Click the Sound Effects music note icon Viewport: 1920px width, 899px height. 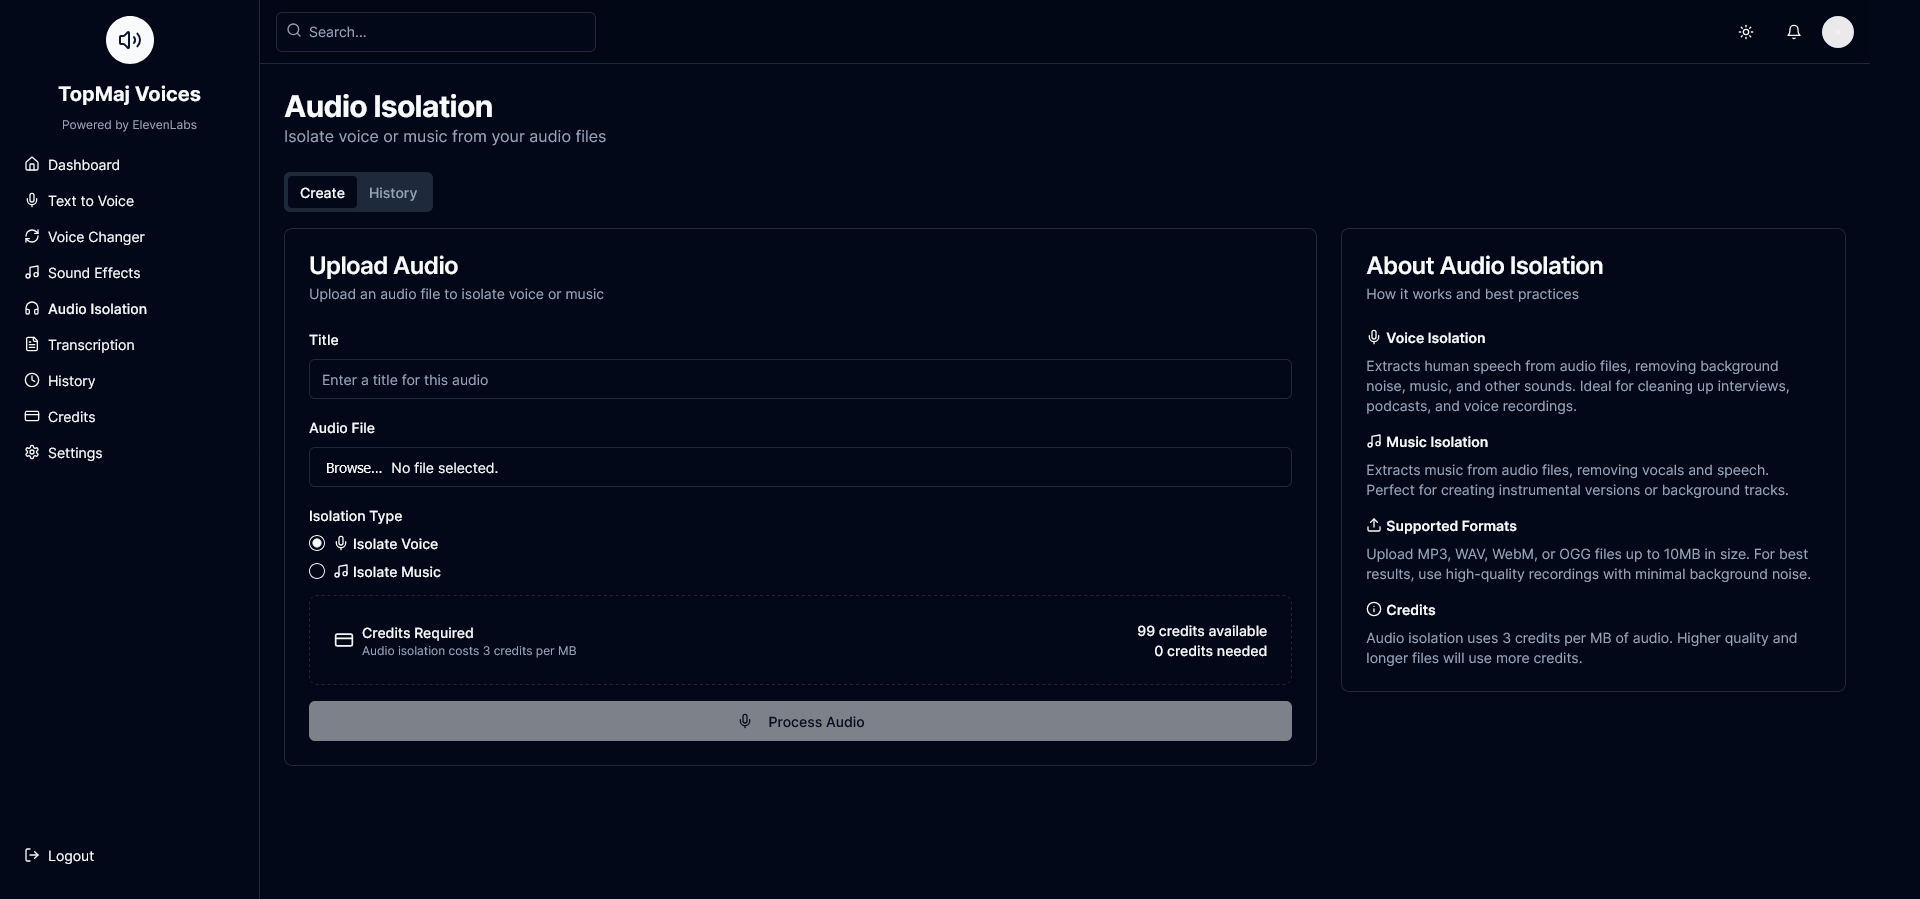tap(32, 272)
